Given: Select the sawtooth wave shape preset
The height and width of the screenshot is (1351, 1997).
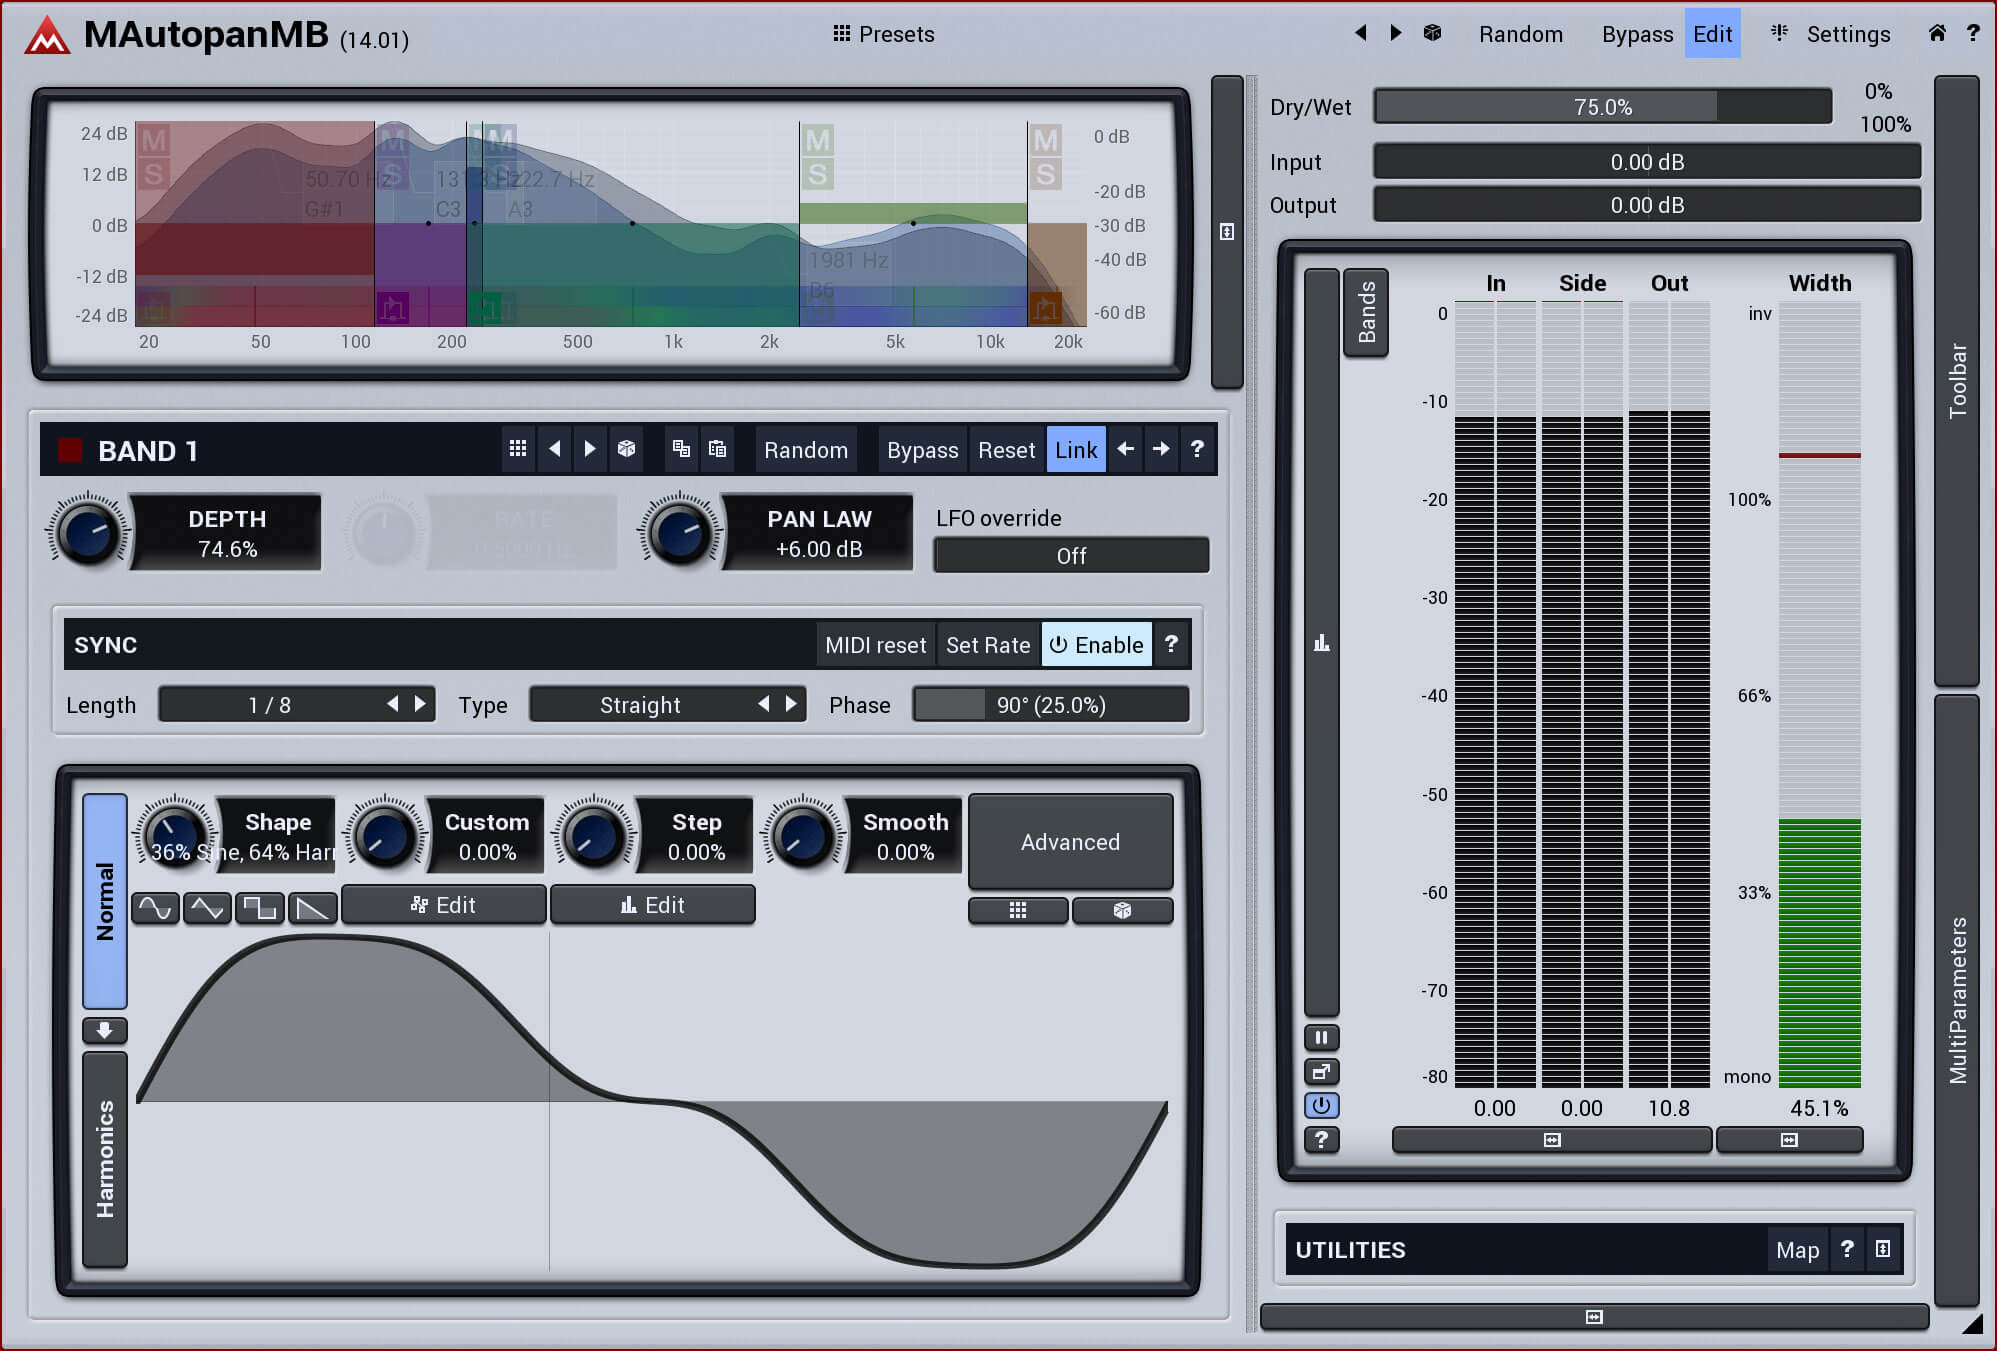Looking at the screenshot, I should pos(312,908).
